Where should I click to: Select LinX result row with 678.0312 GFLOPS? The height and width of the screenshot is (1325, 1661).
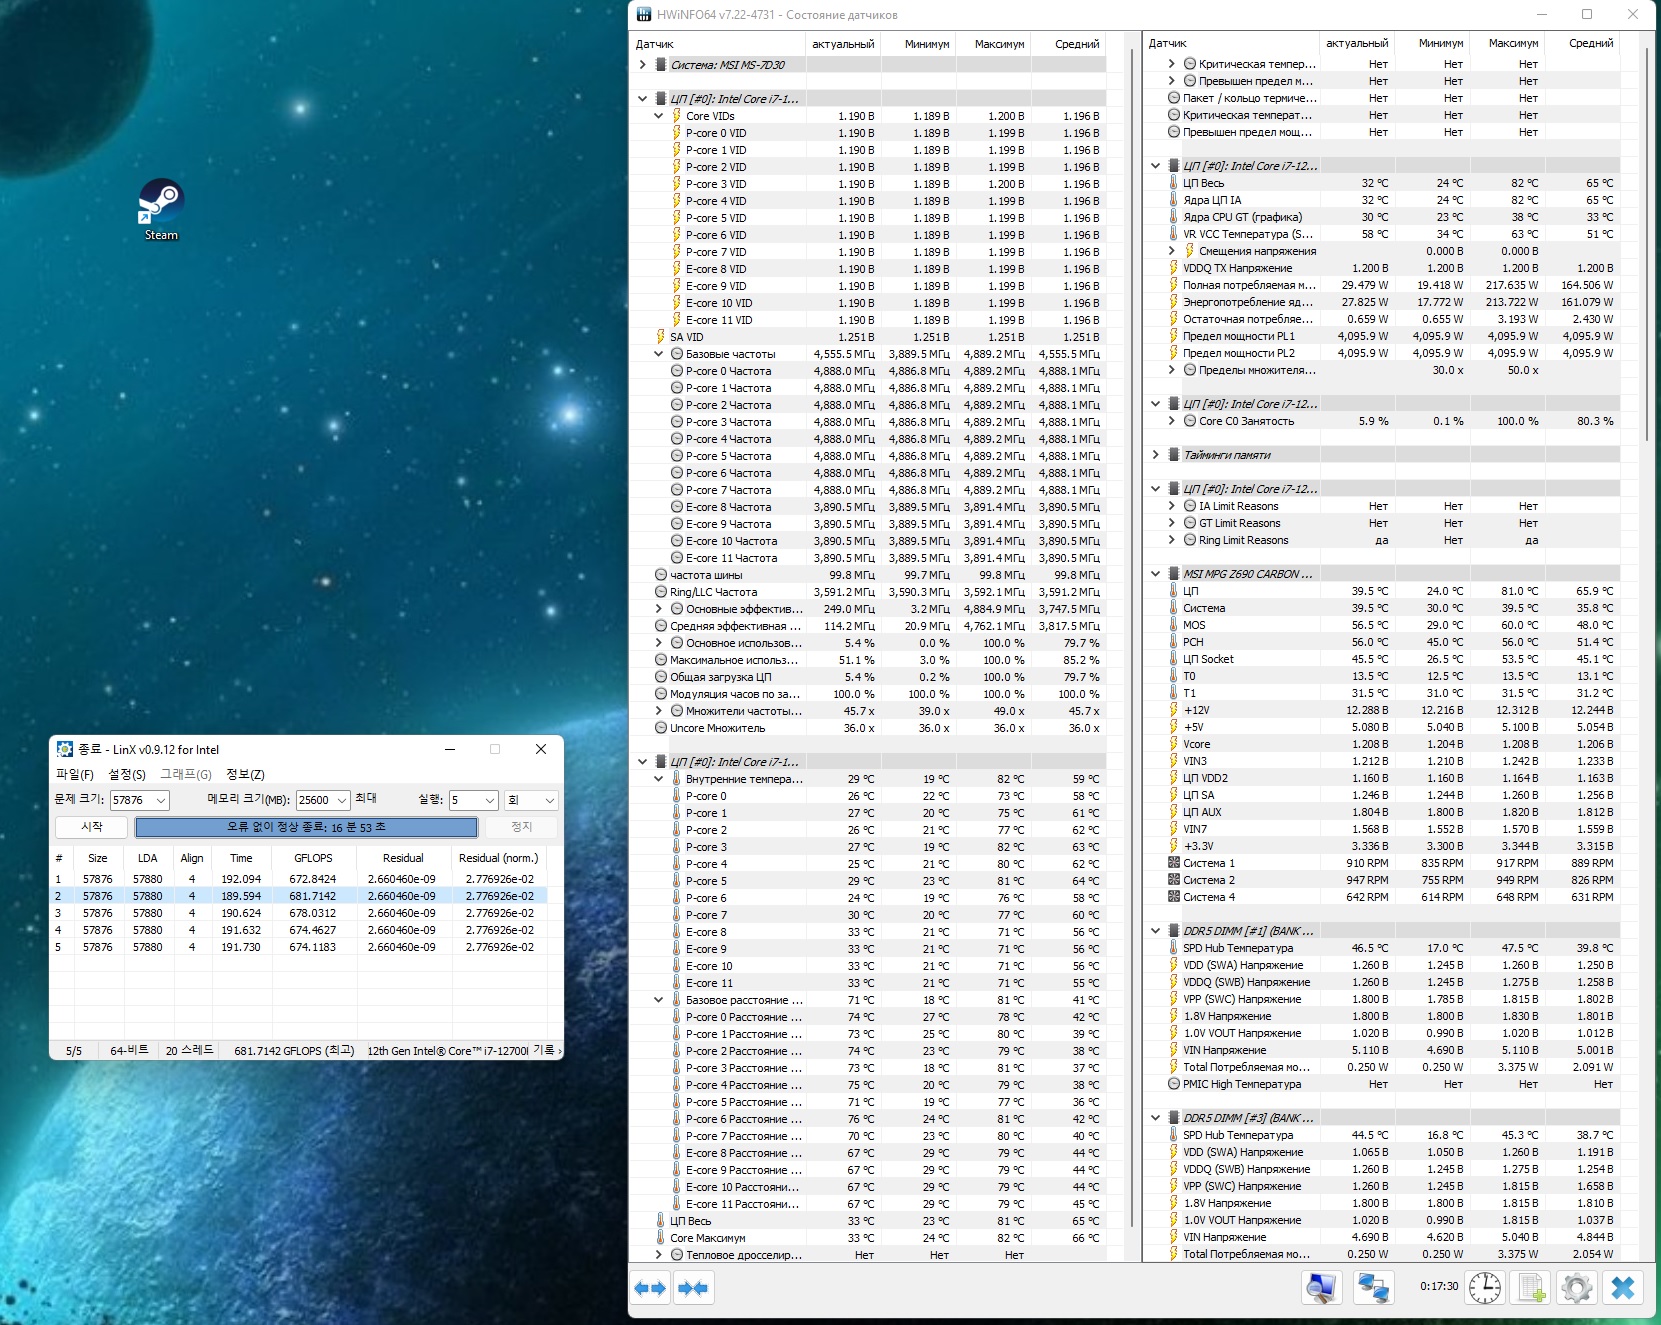pos(299,913)
